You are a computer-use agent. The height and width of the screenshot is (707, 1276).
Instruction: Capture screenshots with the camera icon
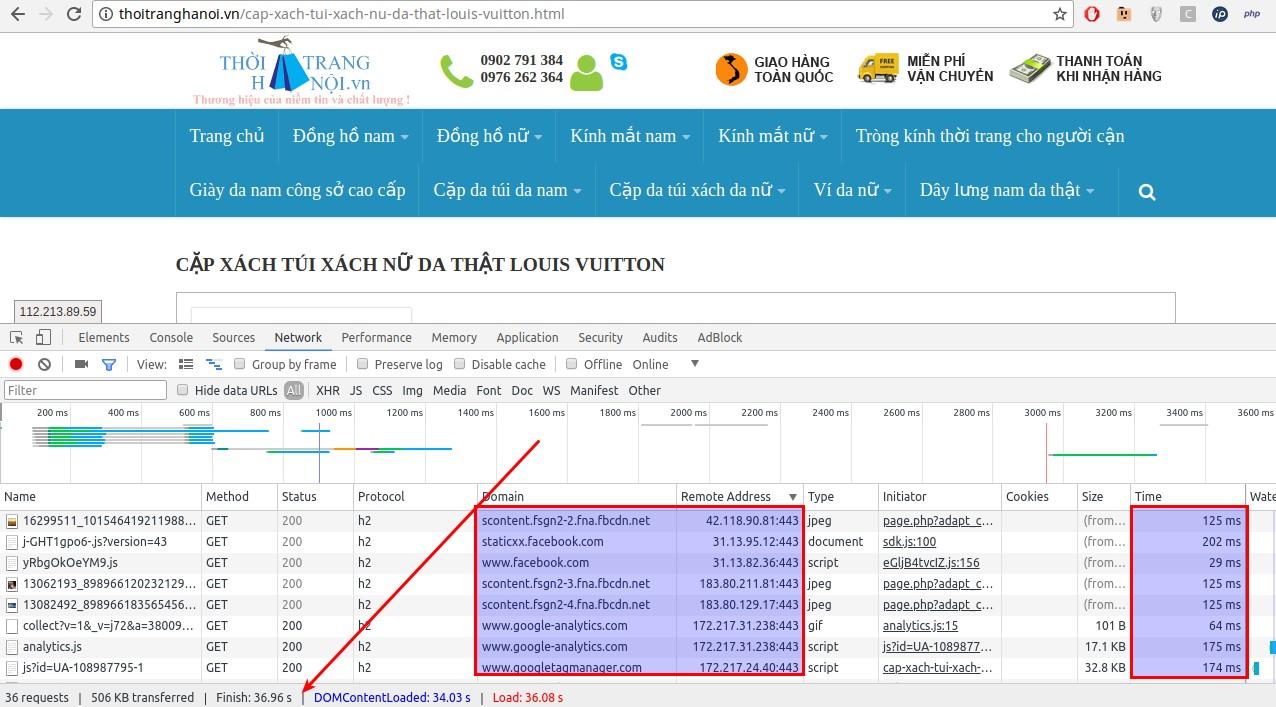coord(82,364)
